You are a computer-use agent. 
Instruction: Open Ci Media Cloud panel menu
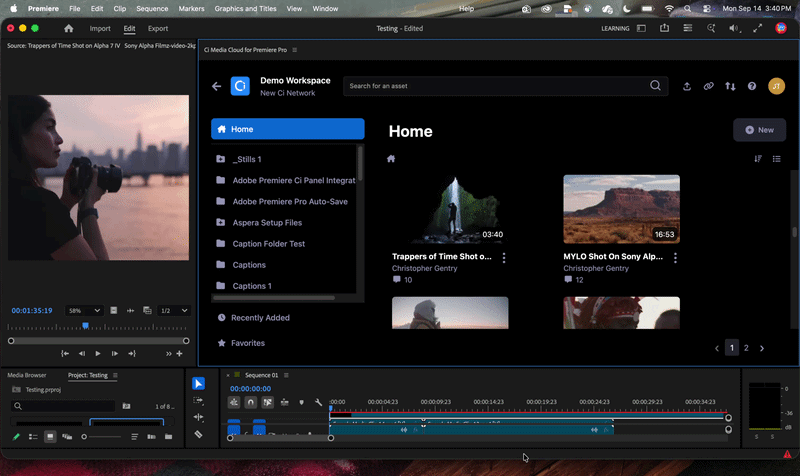pos(295,50)
